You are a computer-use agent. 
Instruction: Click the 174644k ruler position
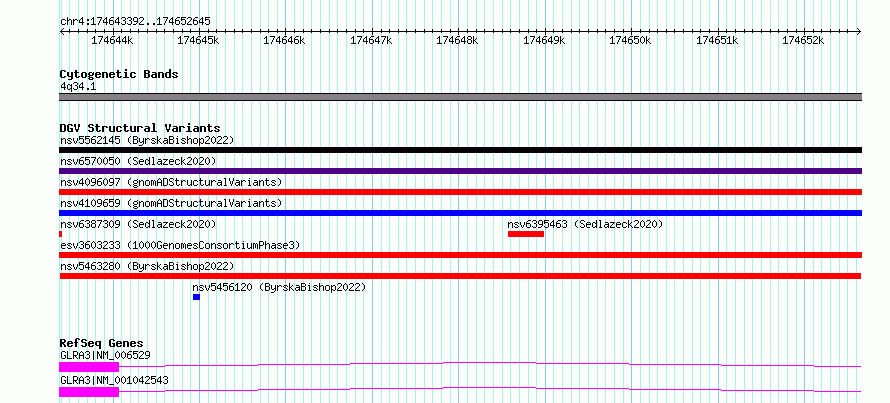(x=112, y=40)
